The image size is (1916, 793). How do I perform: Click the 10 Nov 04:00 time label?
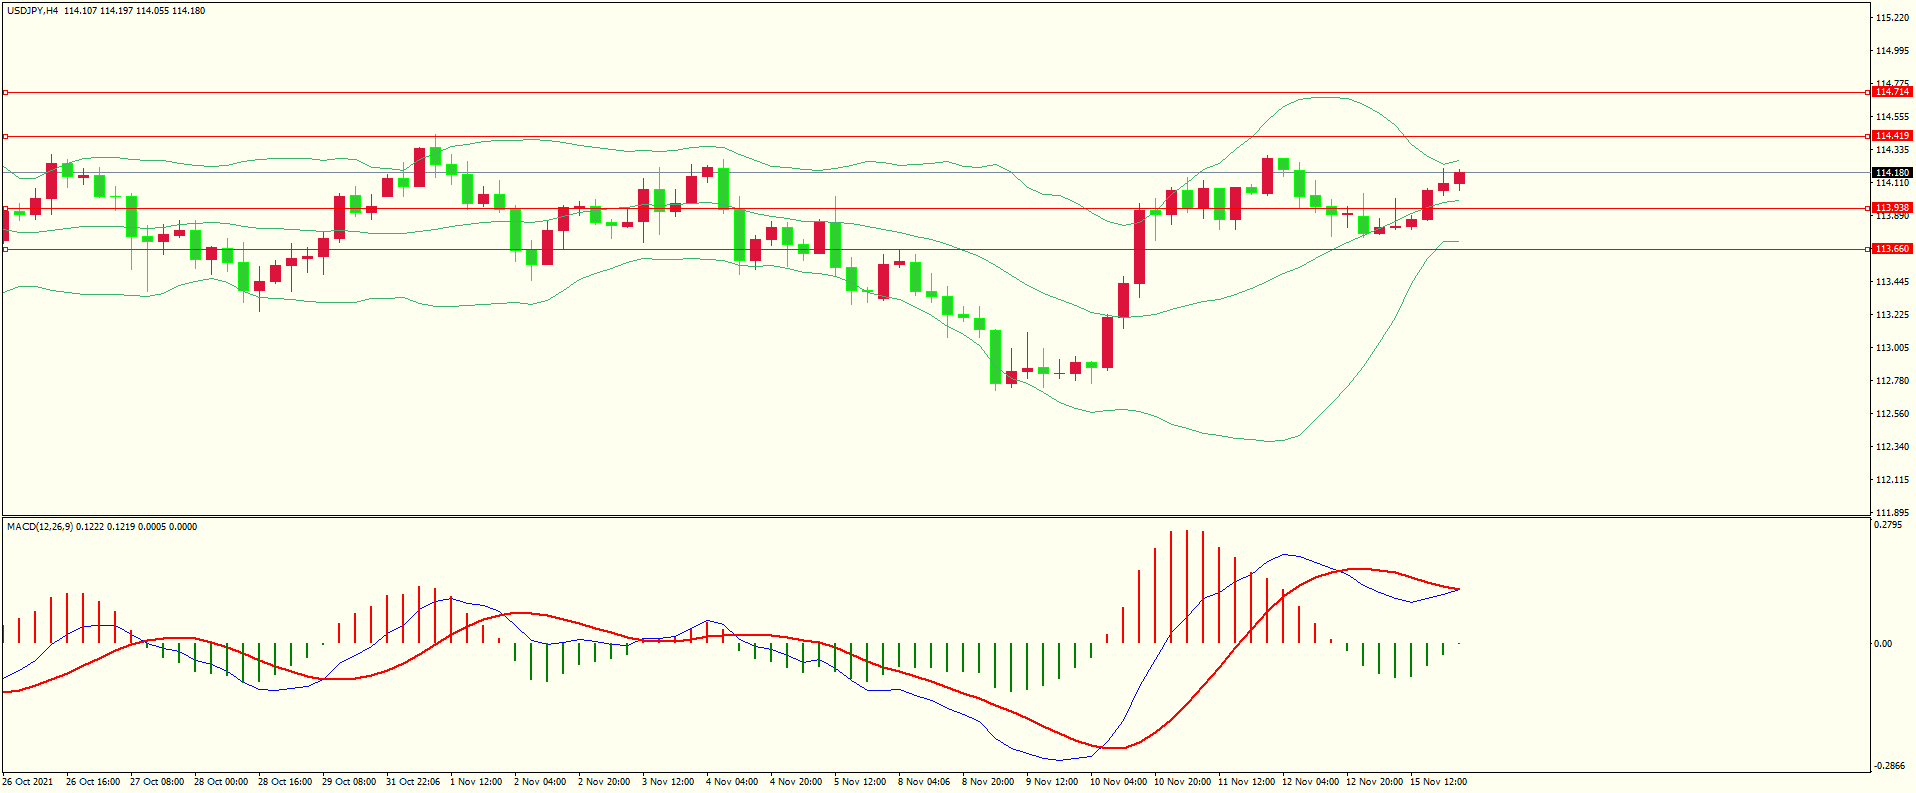[1118, 782]
